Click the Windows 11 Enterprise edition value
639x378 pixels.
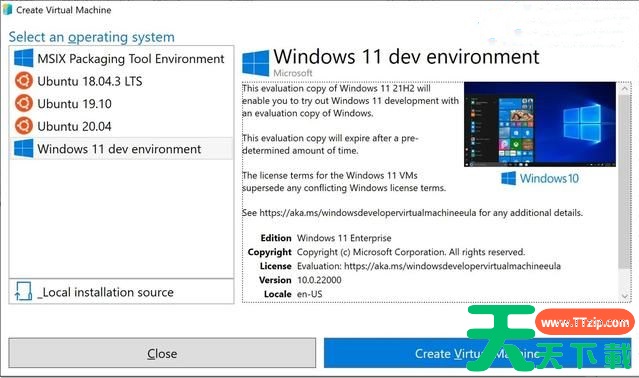click(x=344, y=238)
